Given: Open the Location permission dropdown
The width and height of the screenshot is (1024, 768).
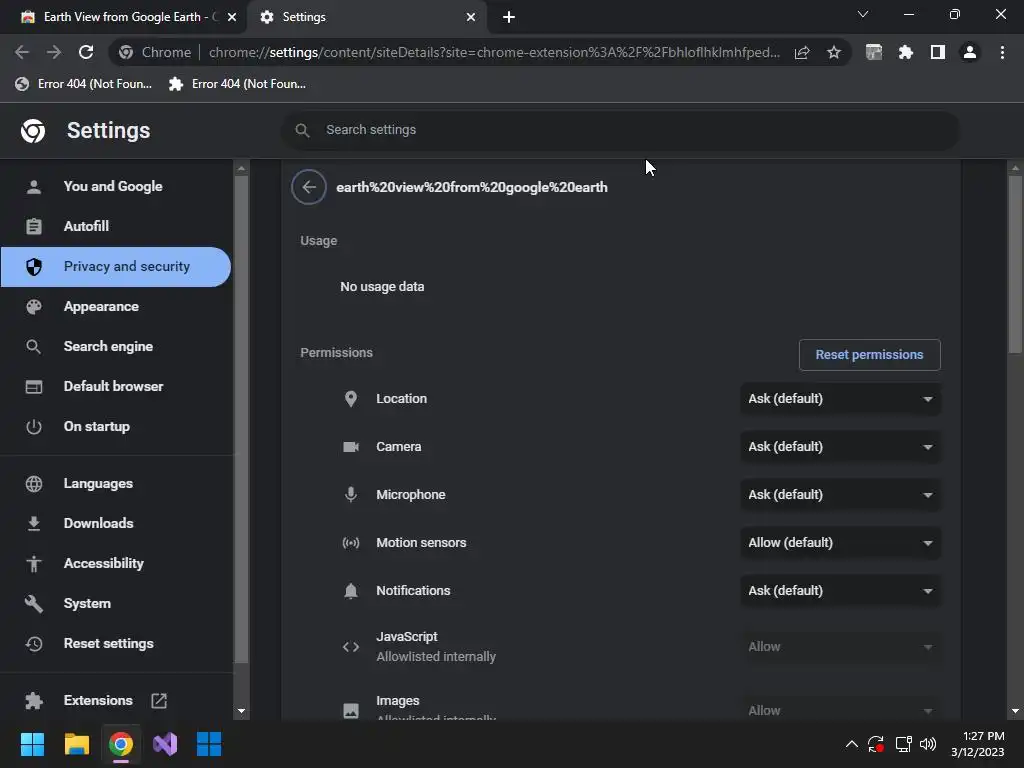Looking at the screenshot, I should click(x=840, y=399).
